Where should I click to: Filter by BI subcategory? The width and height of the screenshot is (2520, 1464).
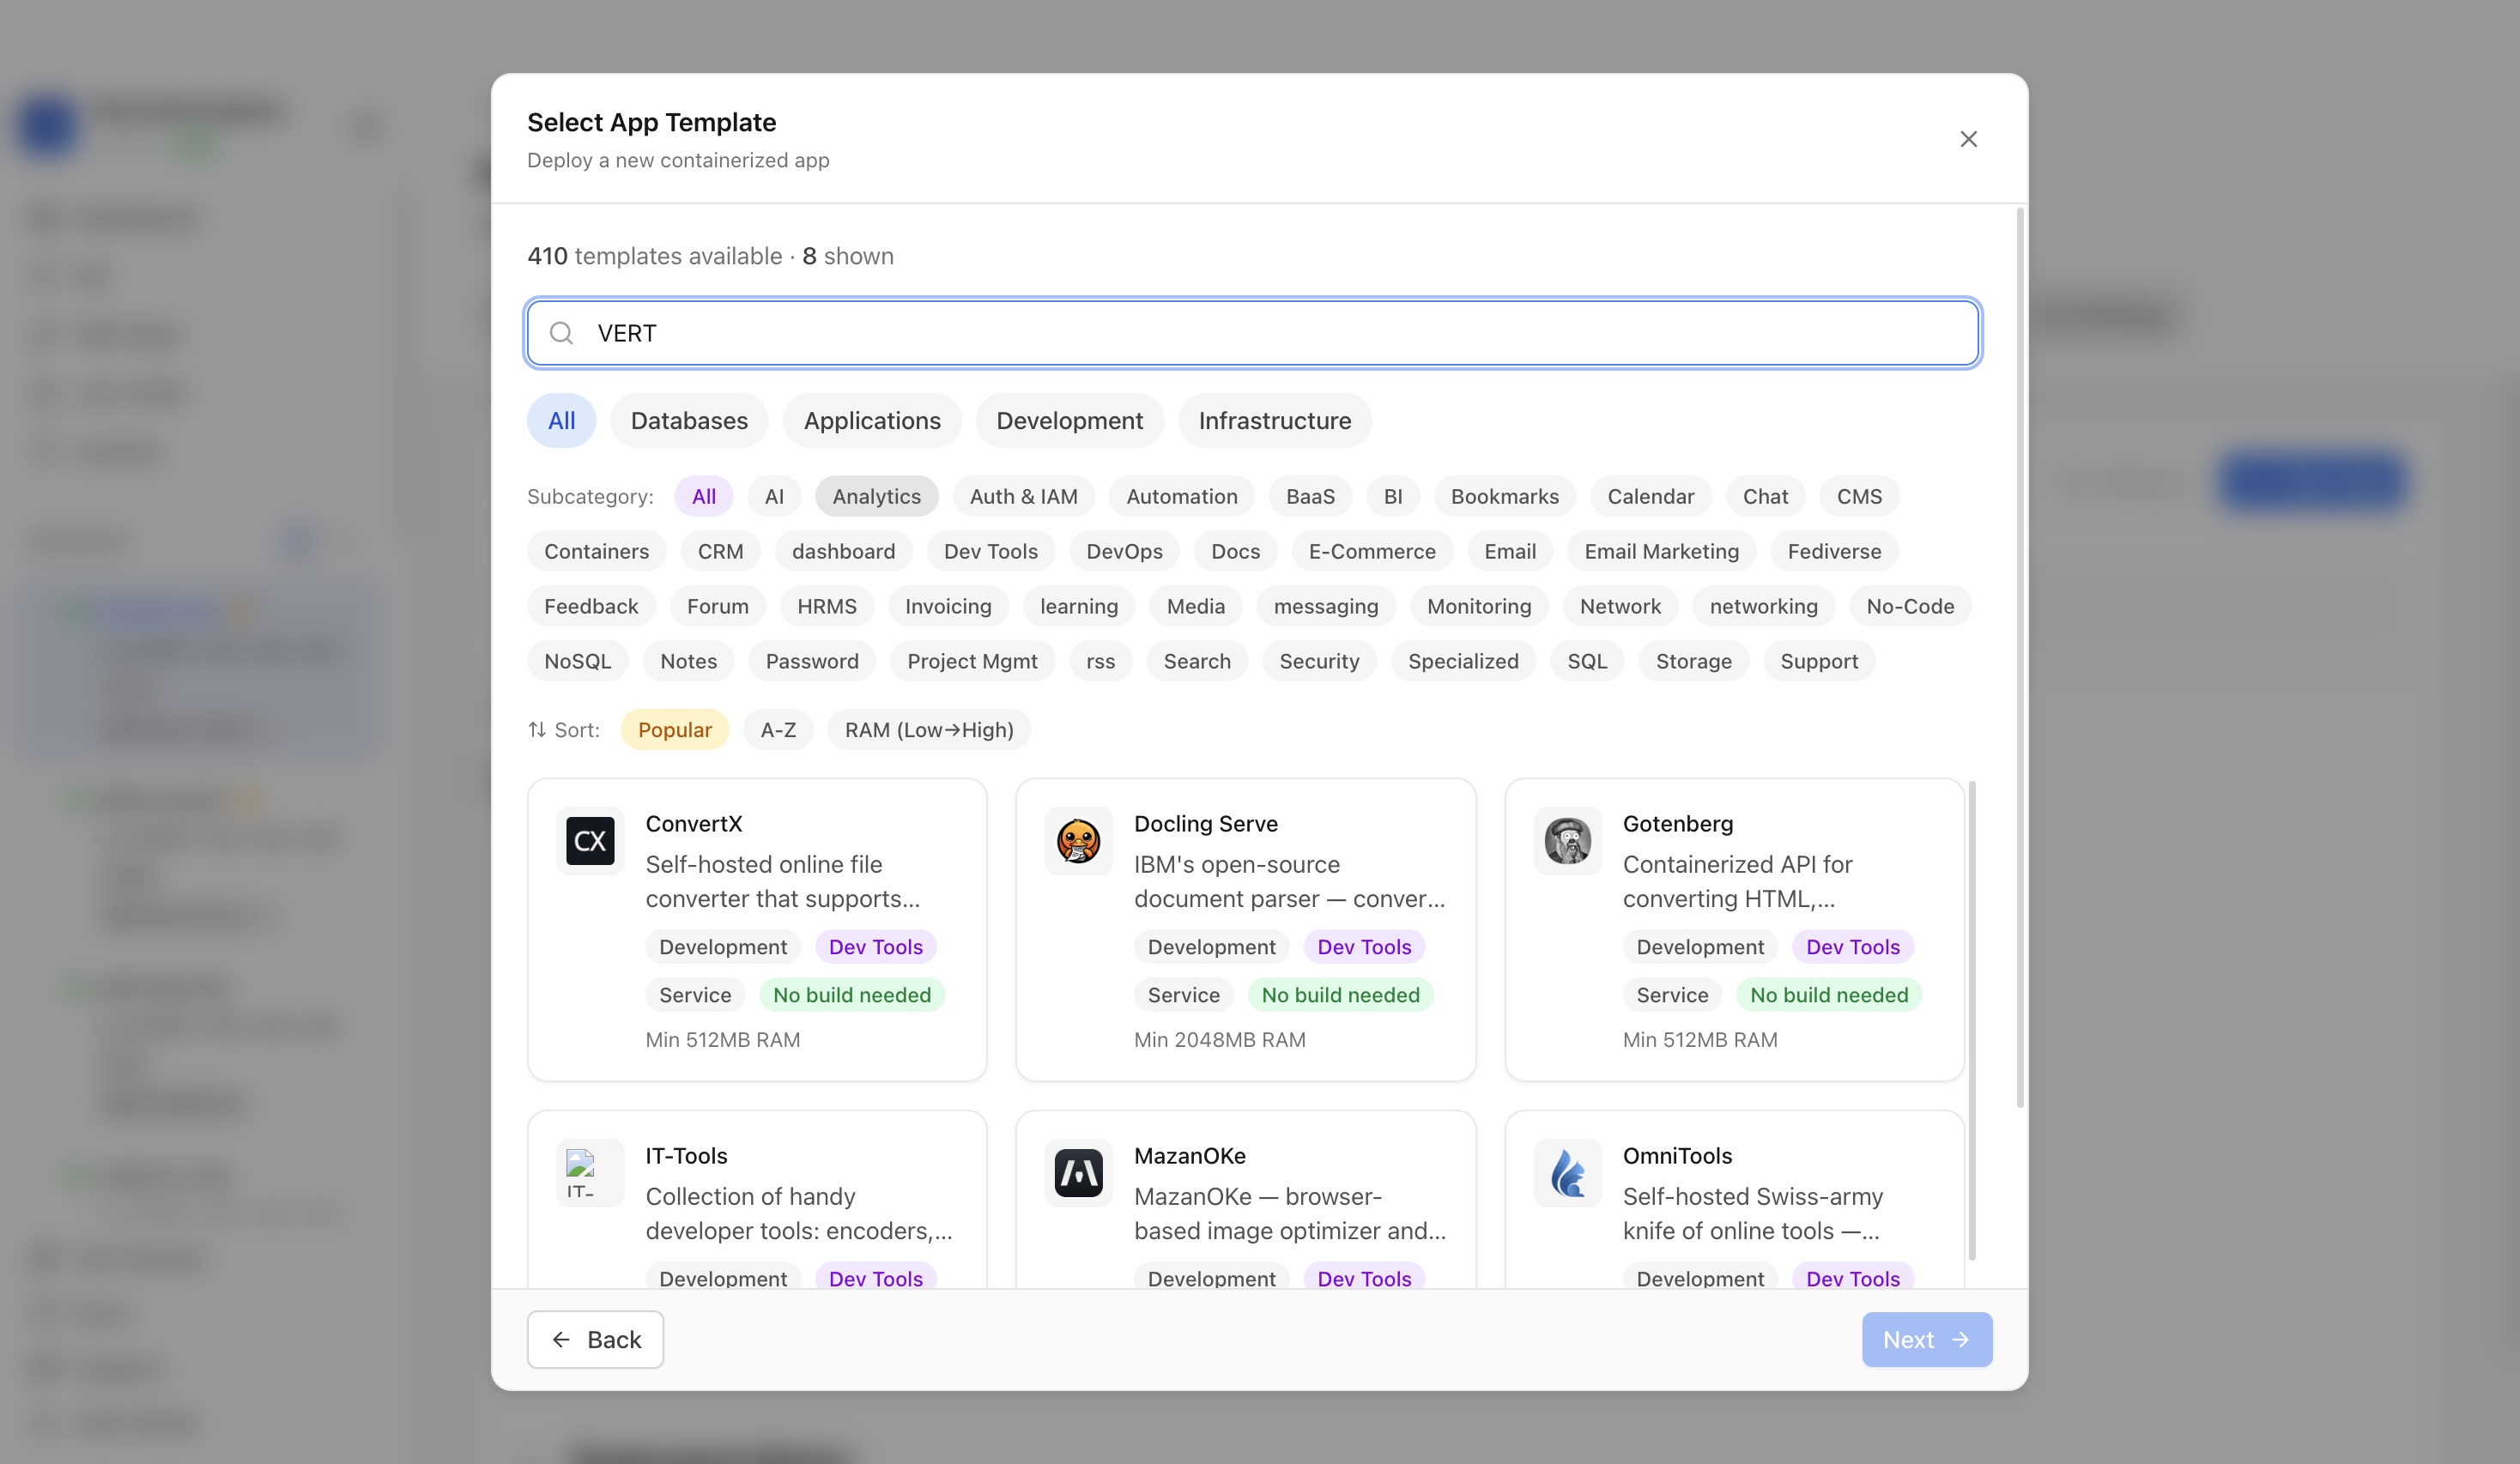pyautogui.click(x=1392, y=496)
